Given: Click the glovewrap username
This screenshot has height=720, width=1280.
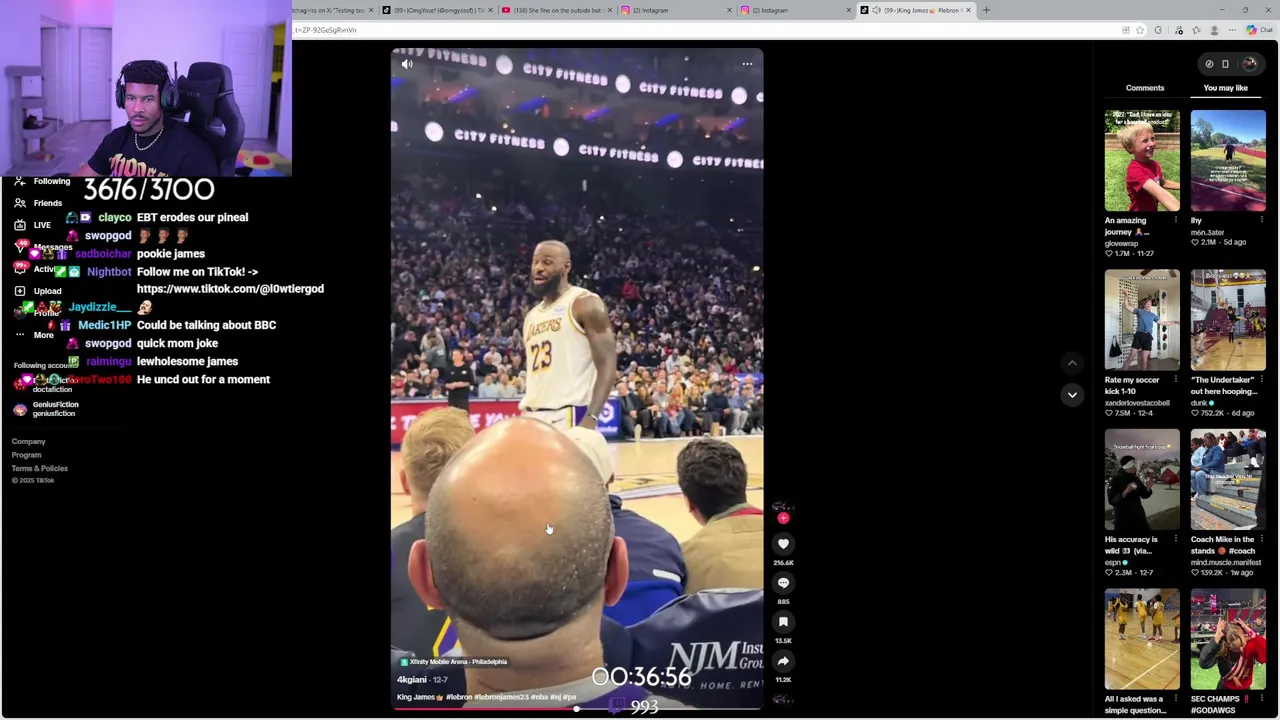Looking at the screenshot, I should click(x=1121, y=243).
